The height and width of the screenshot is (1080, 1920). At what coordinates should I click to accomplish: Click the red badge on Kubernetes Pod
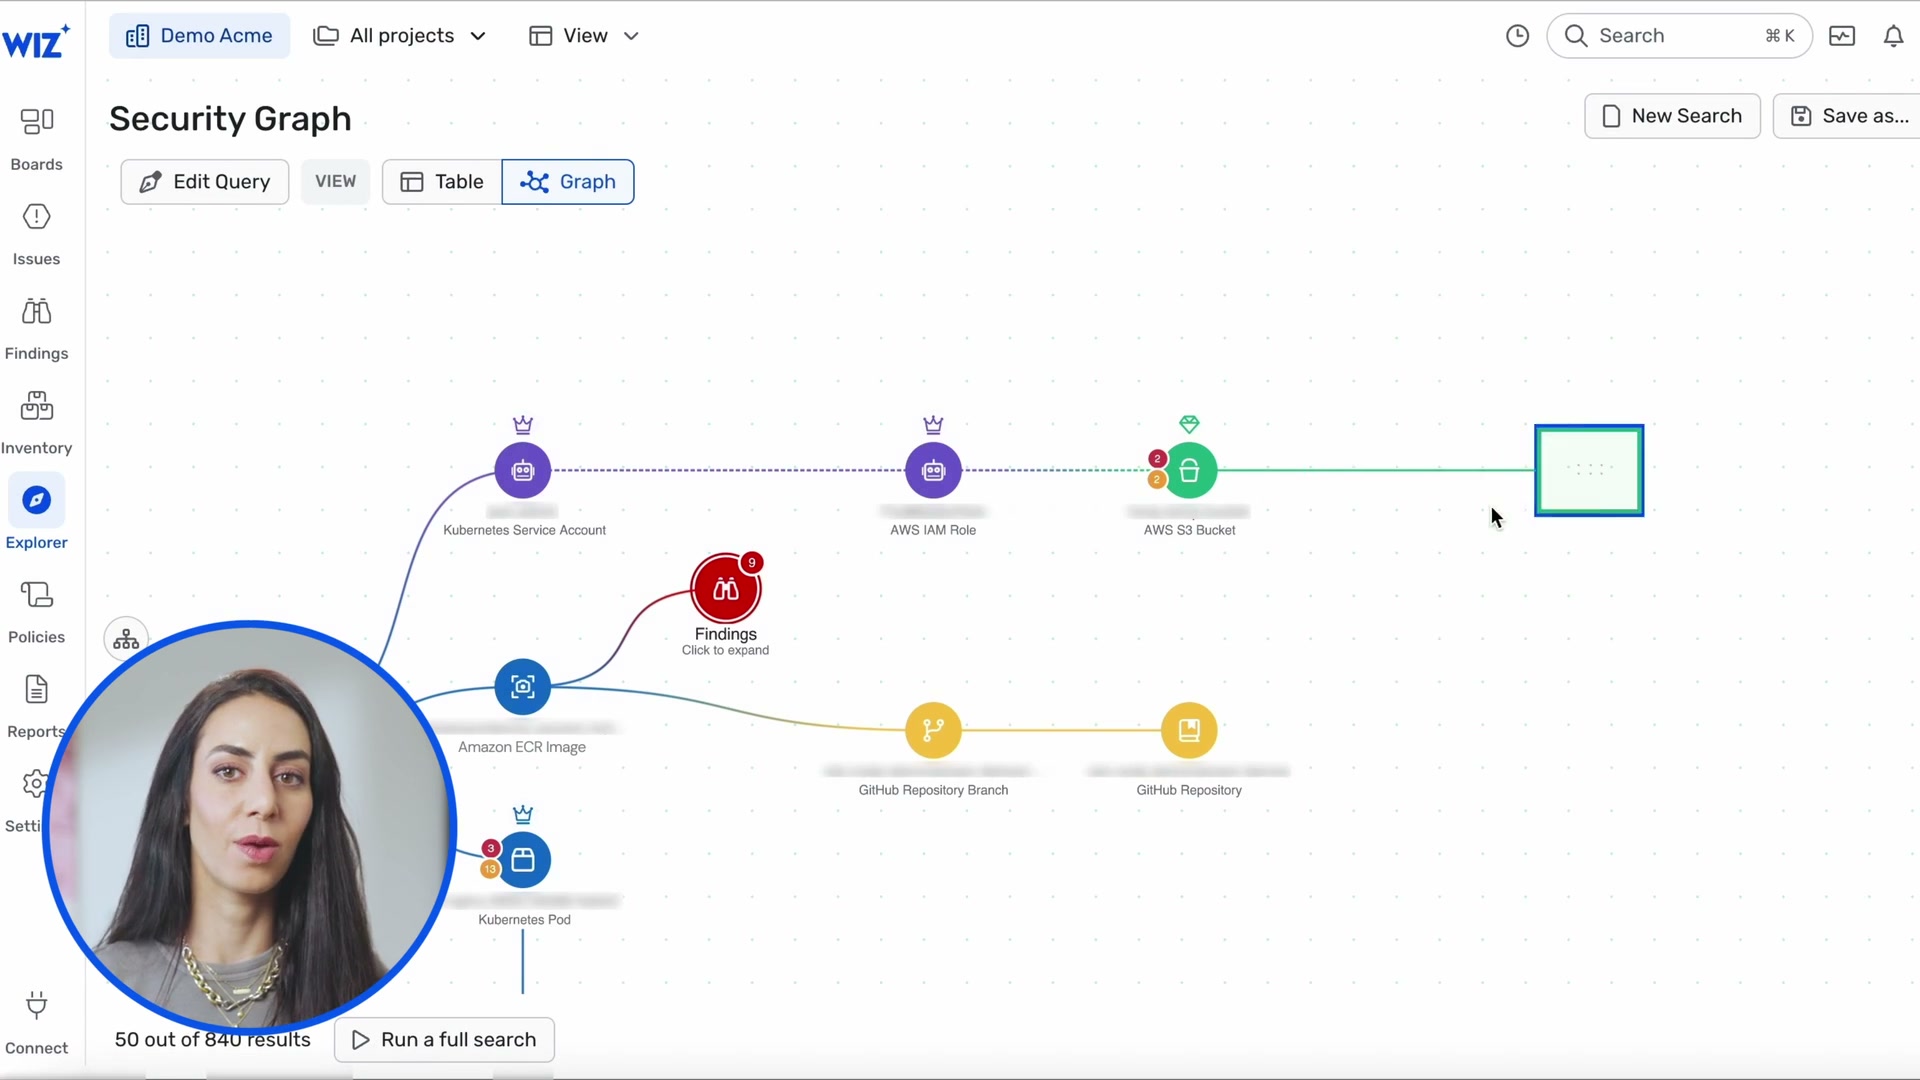tap(491, 848)
